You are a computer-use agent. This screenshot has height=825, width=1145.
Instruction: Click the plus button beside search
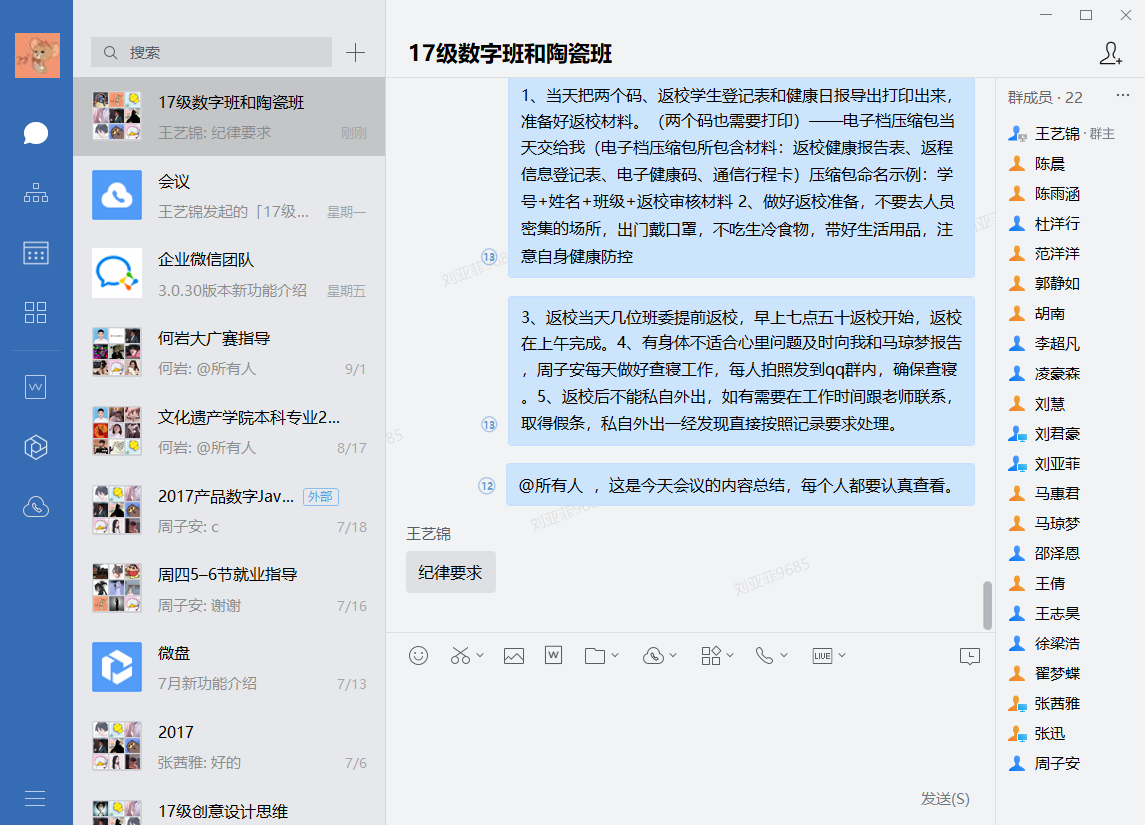[356, 53]
